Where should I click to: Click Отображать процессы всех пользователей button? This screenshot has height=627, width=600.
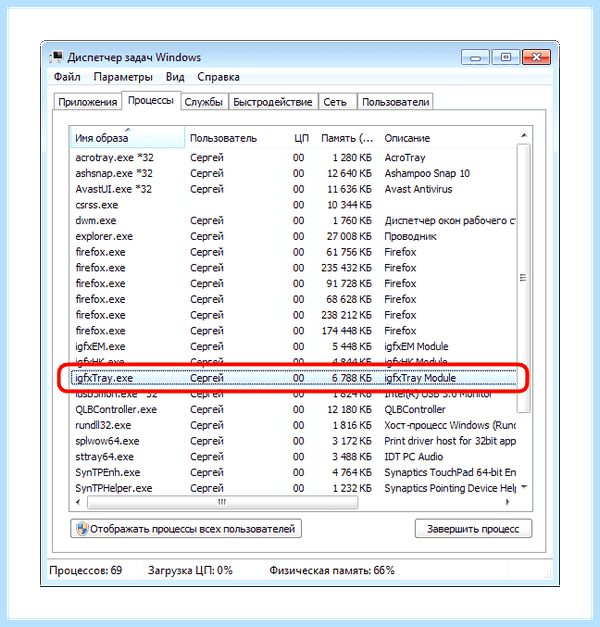tap(186, 529)
